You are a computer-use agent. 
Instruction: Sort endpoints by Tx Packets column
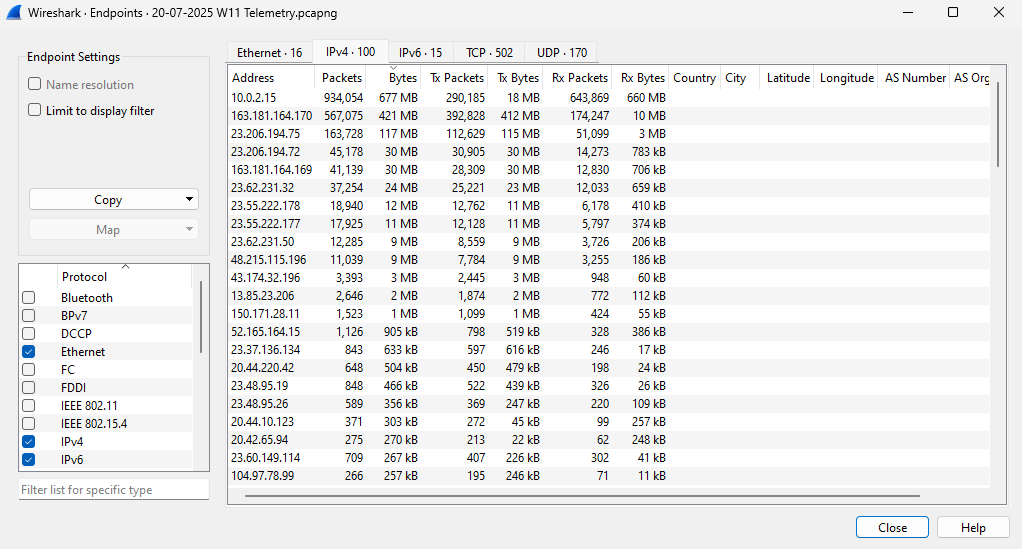(x=454, y=78)
